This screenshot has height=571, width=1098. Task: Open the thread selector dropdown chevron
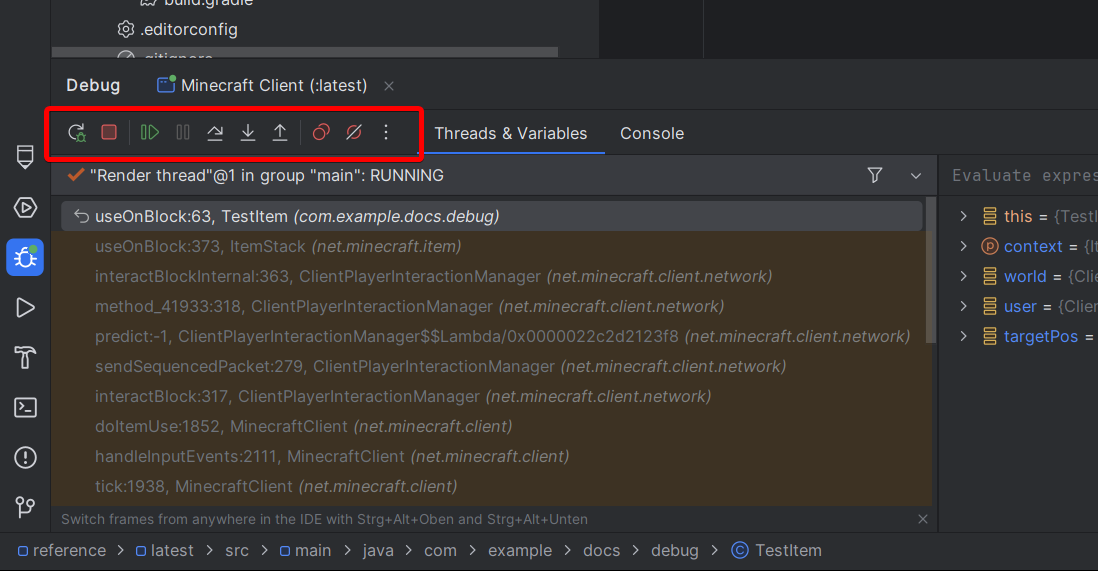pyautogui.click(x=915, y=176)
